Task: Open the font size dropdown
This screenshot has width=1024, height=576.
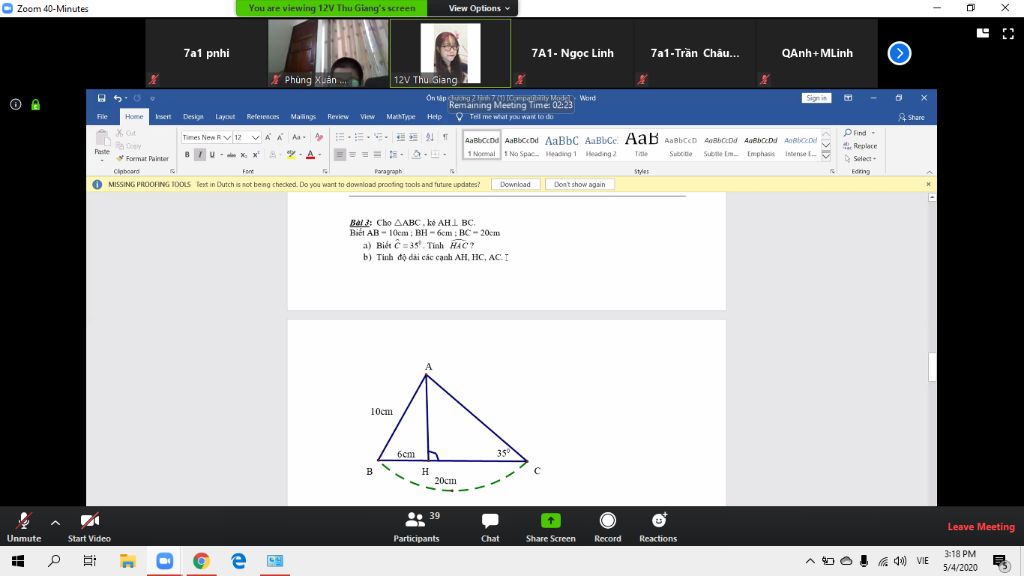Action: click(x=255, y=138)
